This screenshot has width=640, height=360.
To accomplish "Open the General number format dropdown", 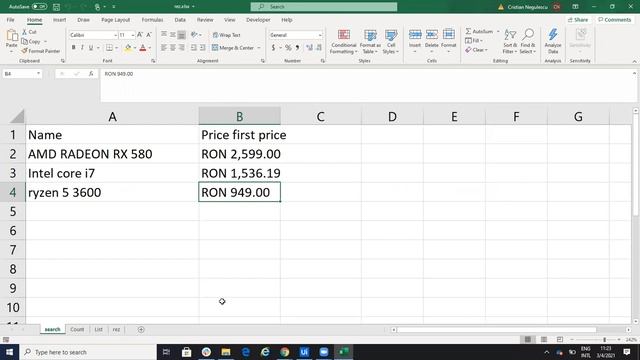I will coord(320,35).
